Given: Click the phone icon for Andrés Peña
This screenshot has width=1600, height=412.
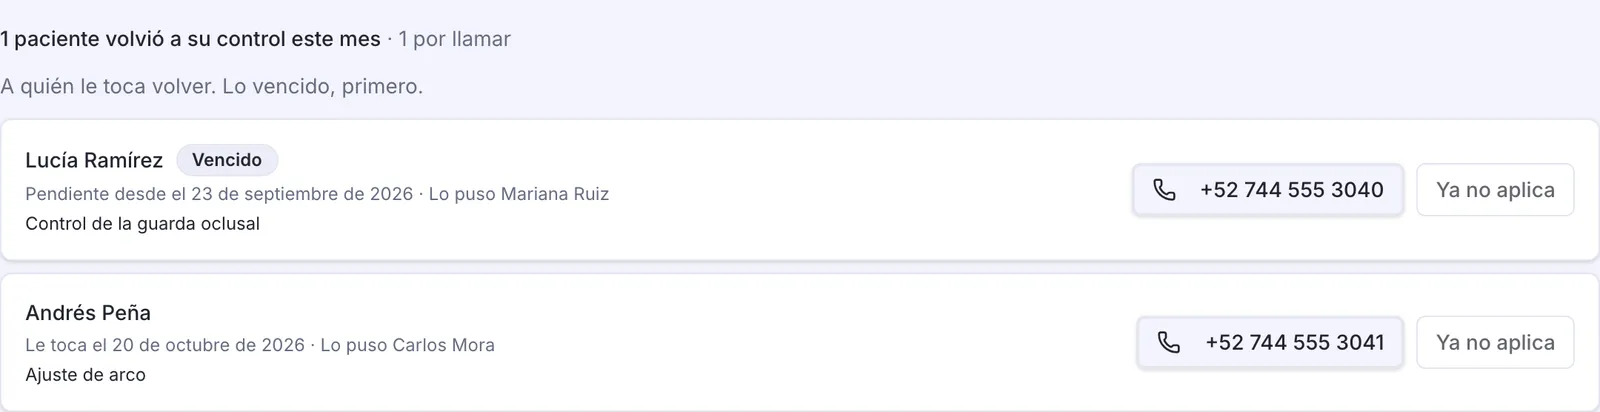Looking at the screenshot, I should [x=1169, y=343].
